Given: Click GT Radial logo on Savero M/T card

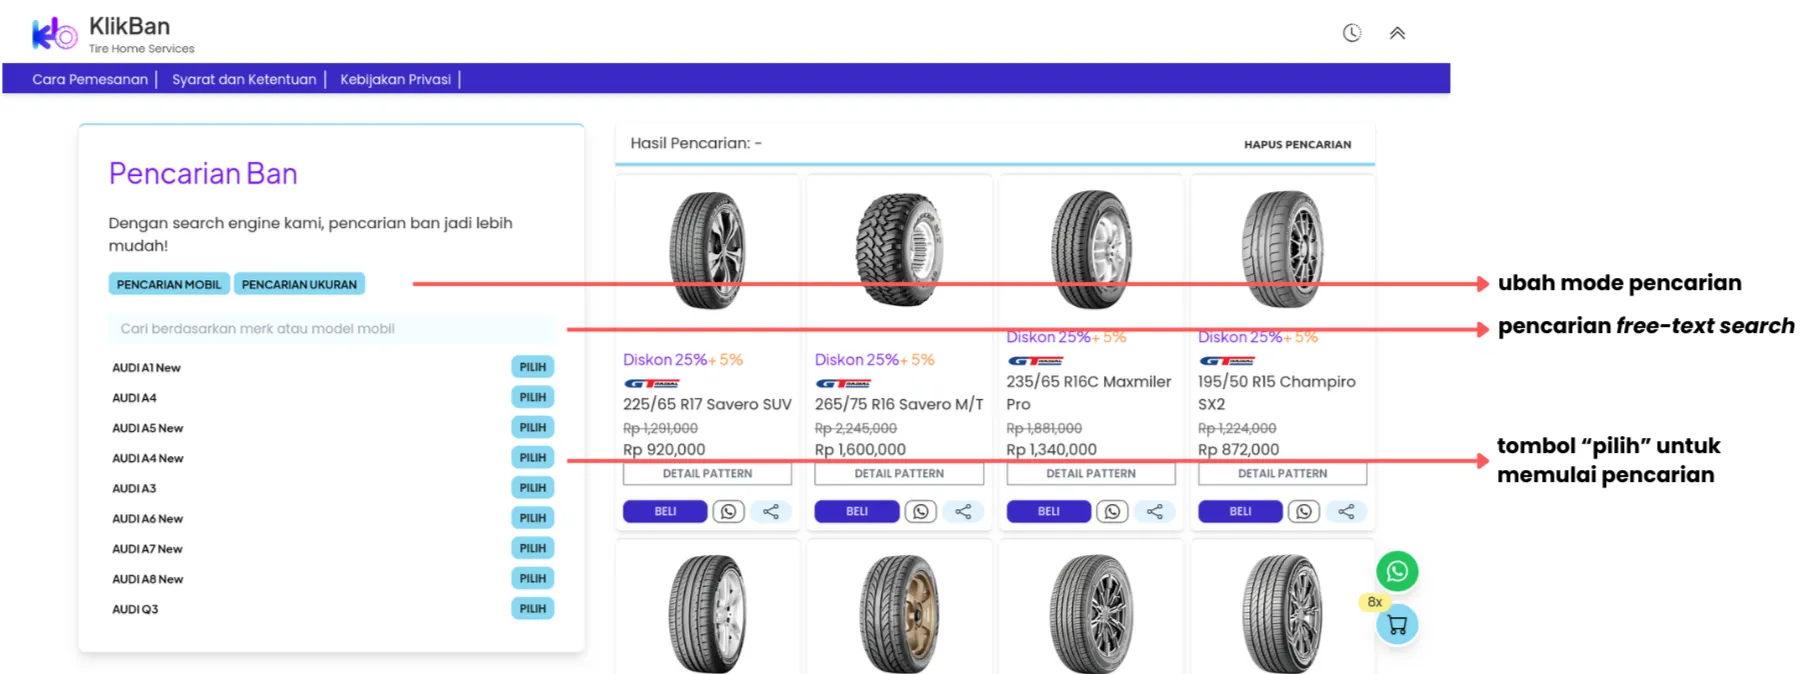Looking at the screenshot, I should 843,383.
